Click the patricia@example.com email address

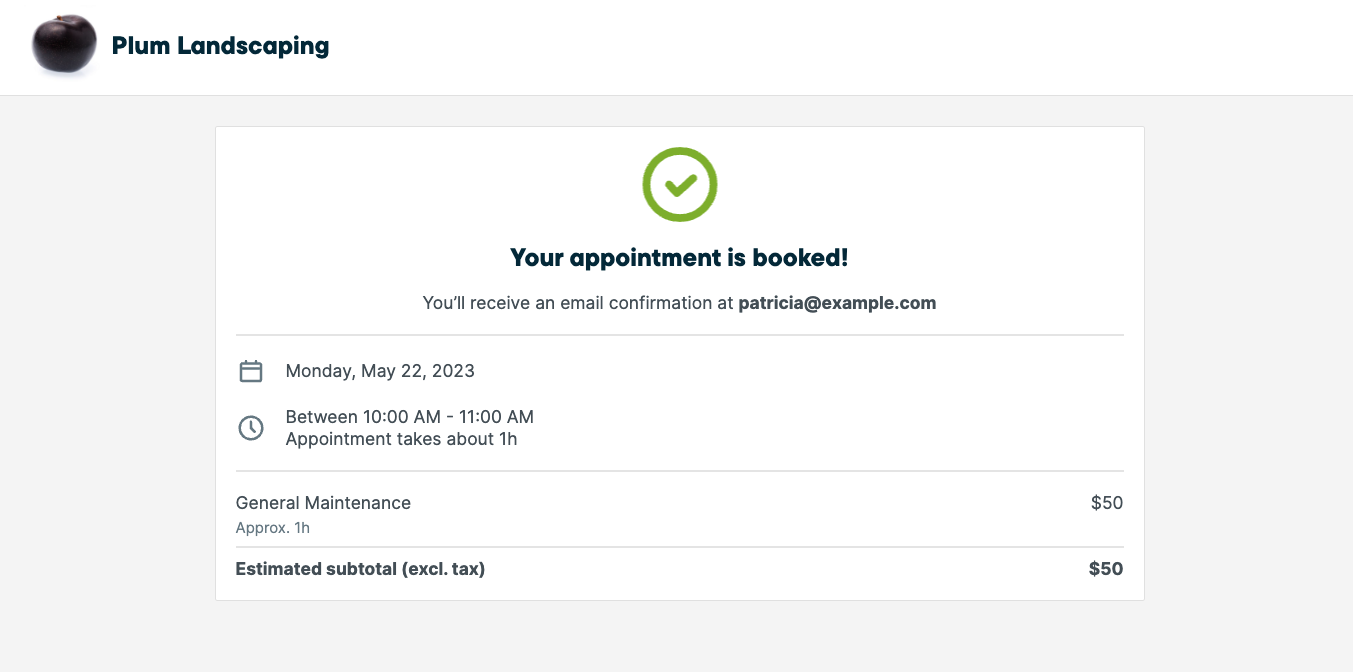[837, 303]
